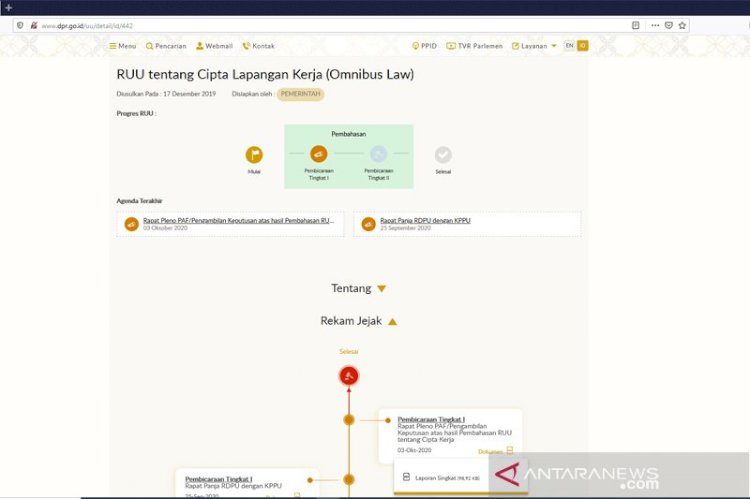Click the Selesai checkmark progress icon
Screen dimensions: 750x499
click(x=443, y=155)
